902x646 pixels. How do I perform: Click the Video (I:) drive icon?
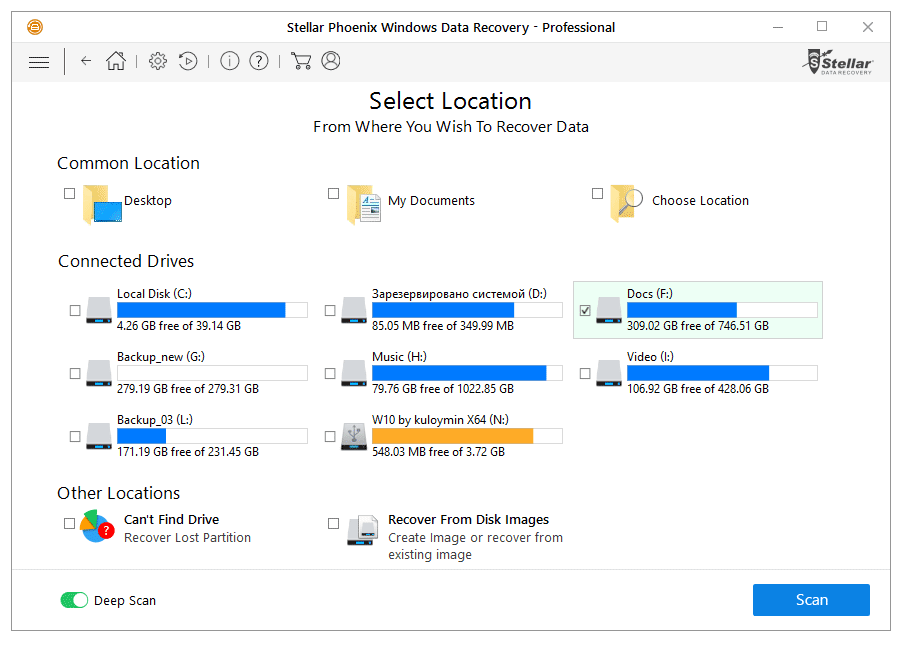pos(609,373)
